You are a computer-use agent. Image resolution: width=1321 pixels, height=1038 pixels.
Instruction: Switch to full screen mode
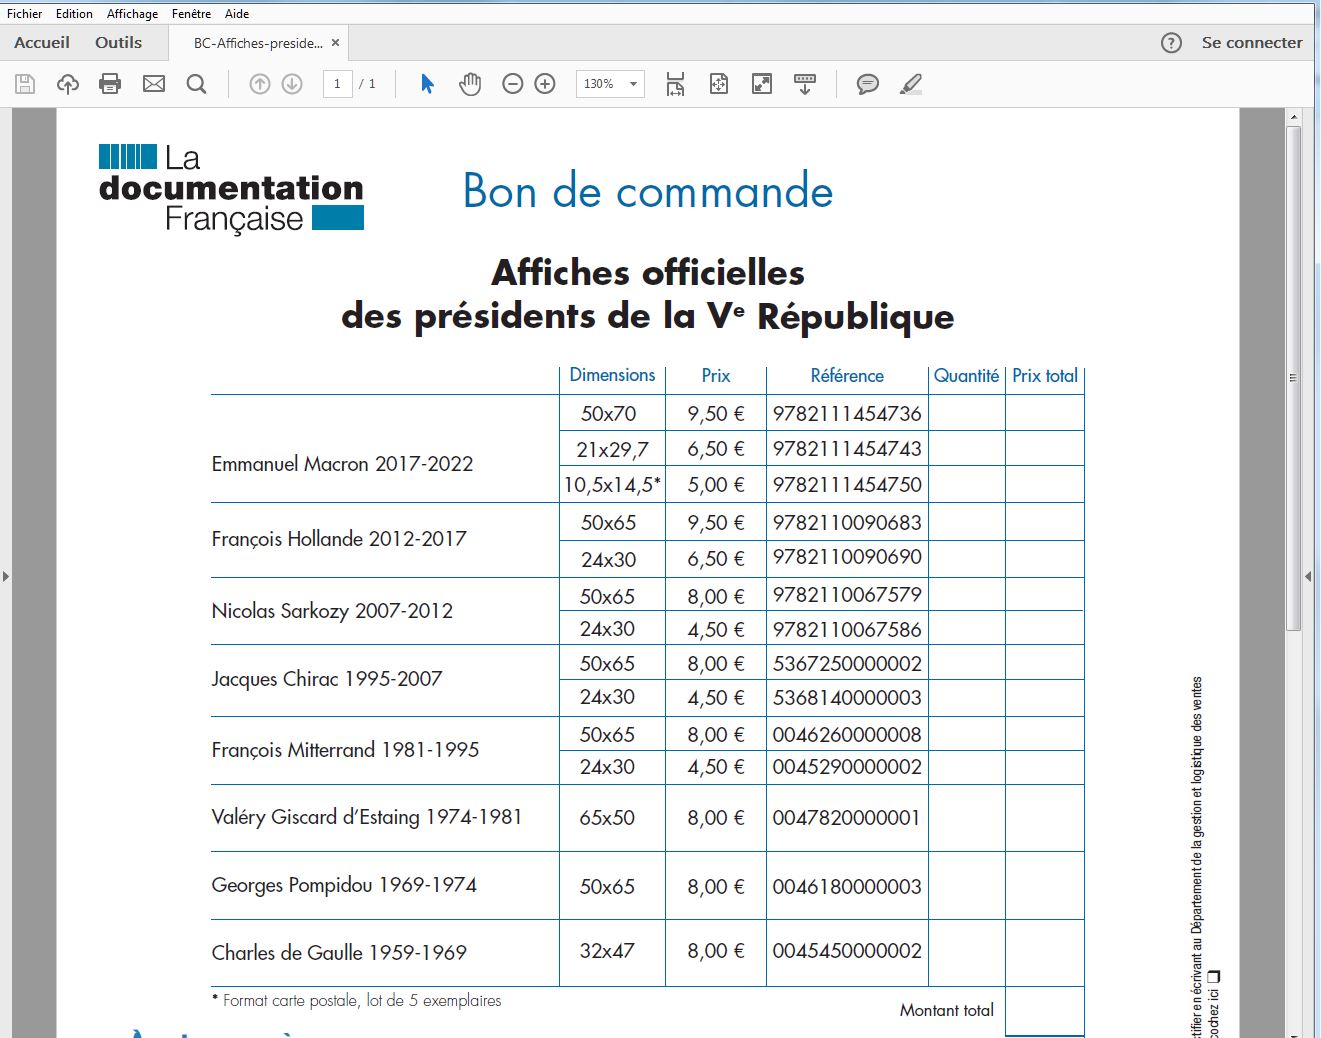click(x=762, y=84)
